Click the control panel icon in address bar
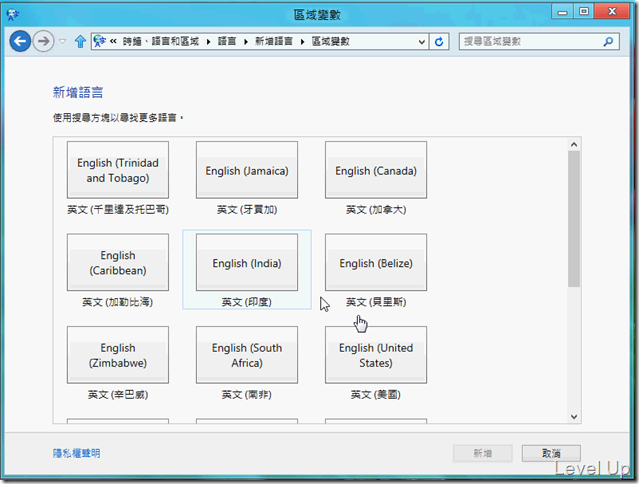The image size is (639, 484). pyautogui.click(x=99, y=41)
